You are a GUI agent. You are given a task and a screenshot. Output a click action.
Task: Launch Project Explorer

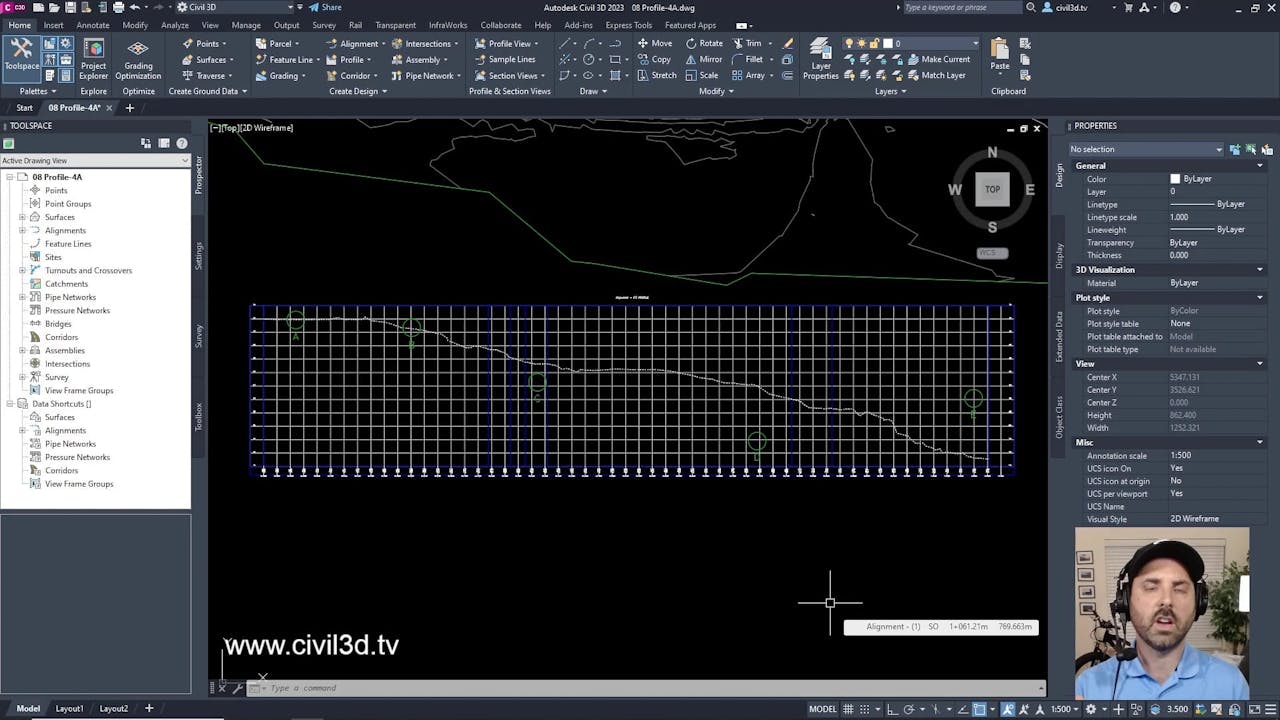(x=93, y=57)
